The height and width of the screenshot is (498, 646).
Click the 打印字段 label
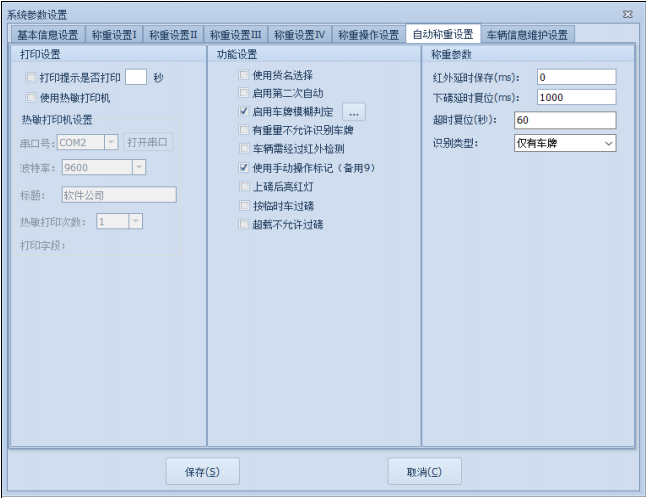click(42, 246)
